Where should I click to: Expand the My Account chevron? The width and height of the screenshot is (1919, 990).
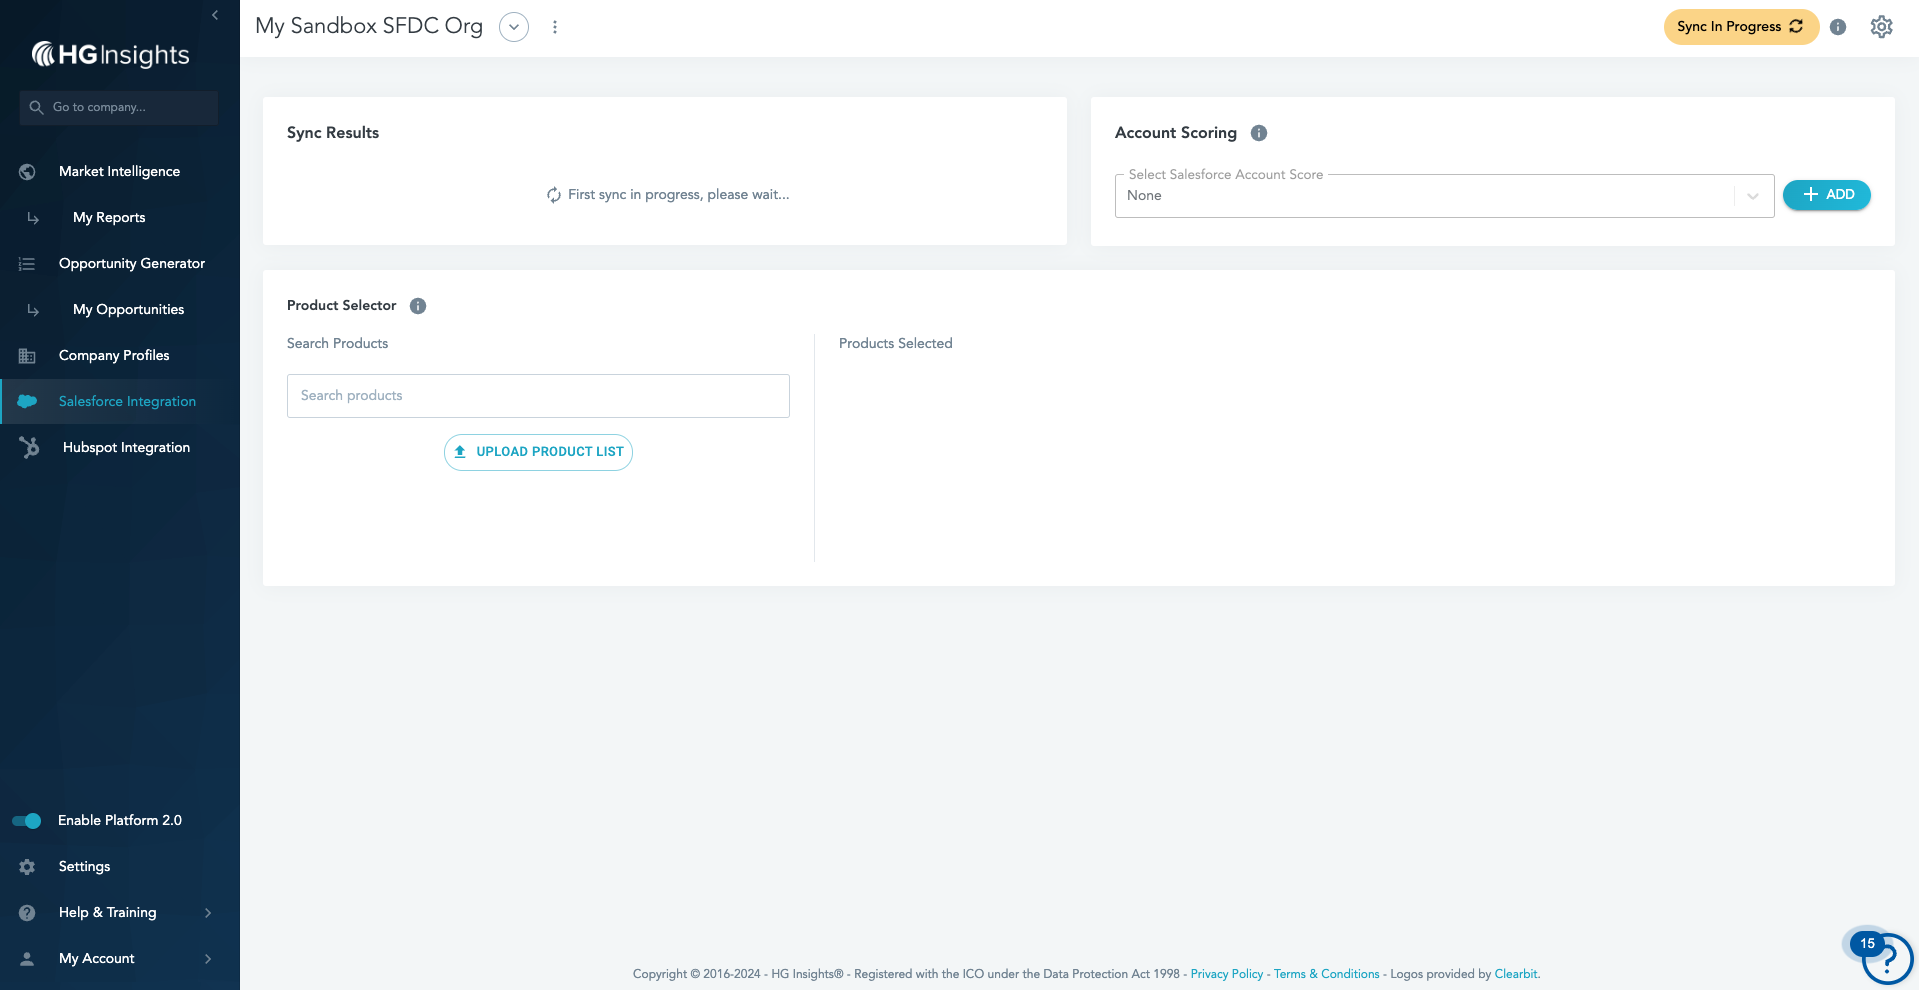[x=208, y=959]
